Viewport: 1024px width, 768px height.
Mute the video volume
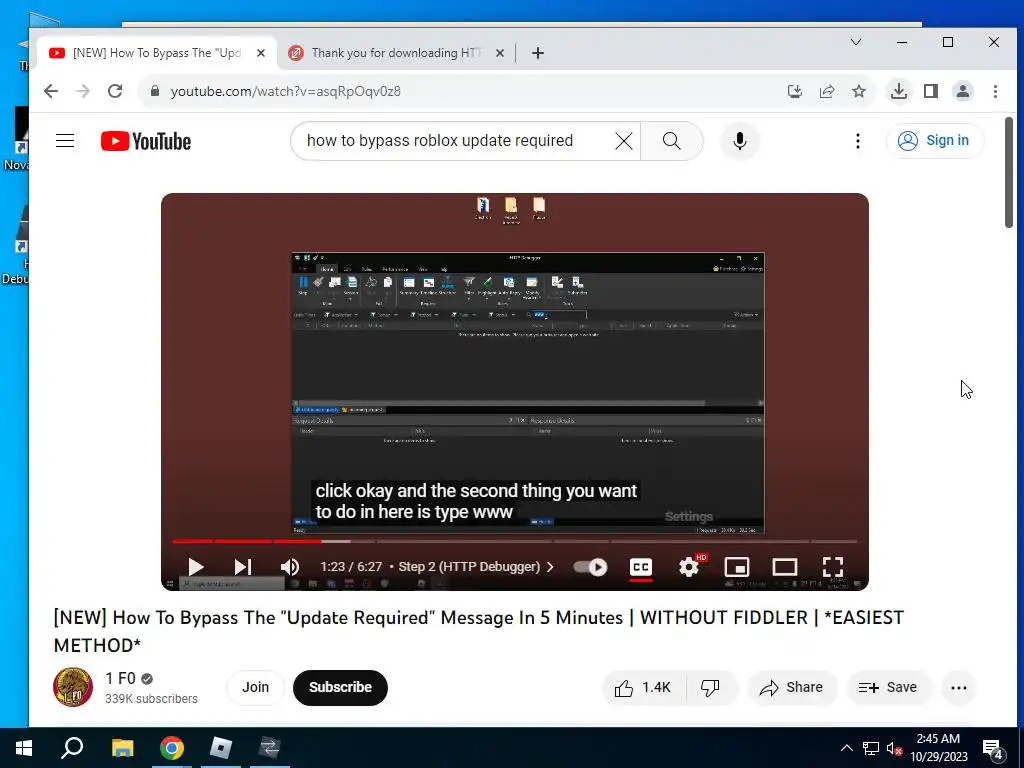tap(289, 566)
